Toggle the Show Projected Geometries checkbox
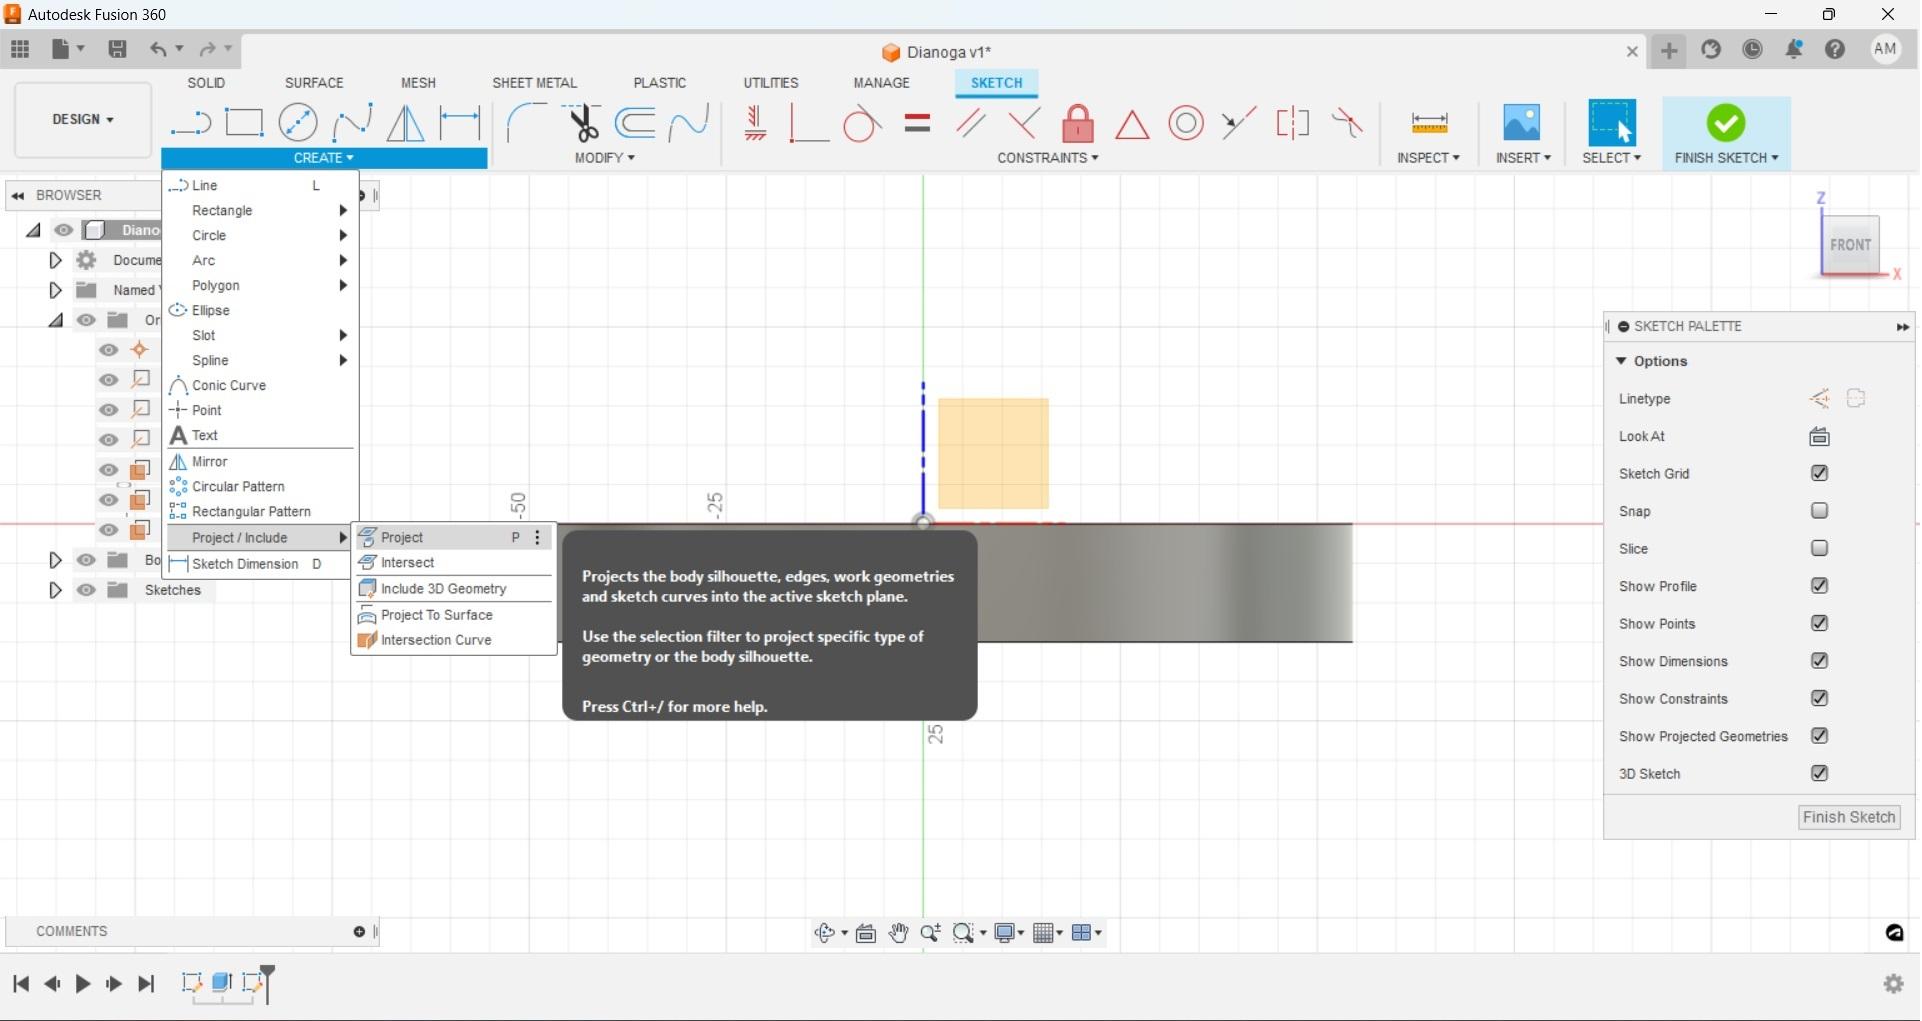 [x=1820, y=736]
